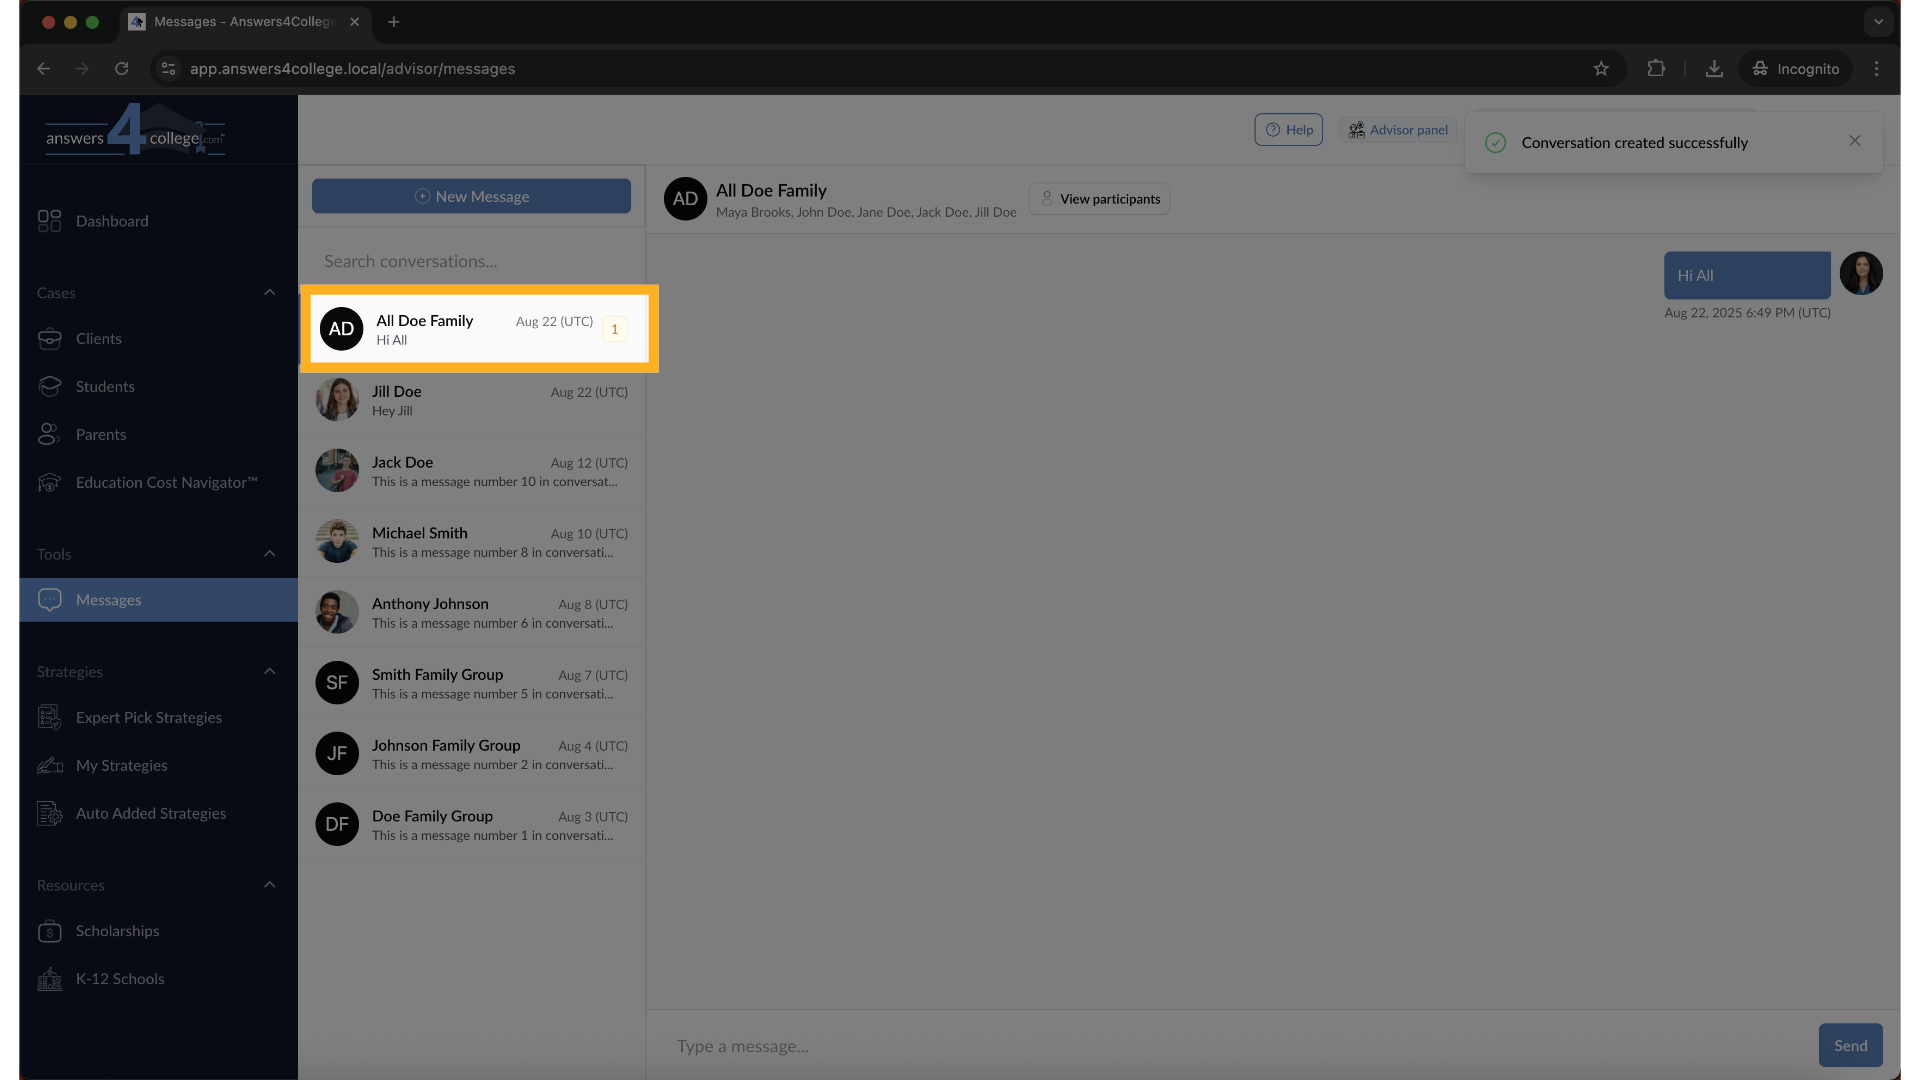This screenshot has height=1080, width=1920.
Task: Collapse the Tools section chevron
Action: pyautogui.click(x=269, y=554)
